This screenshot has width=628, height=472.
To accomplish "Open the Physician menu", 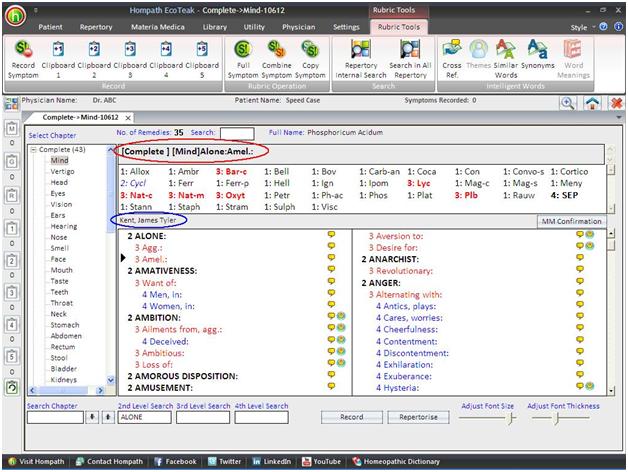I will click(x=298, y=27).
